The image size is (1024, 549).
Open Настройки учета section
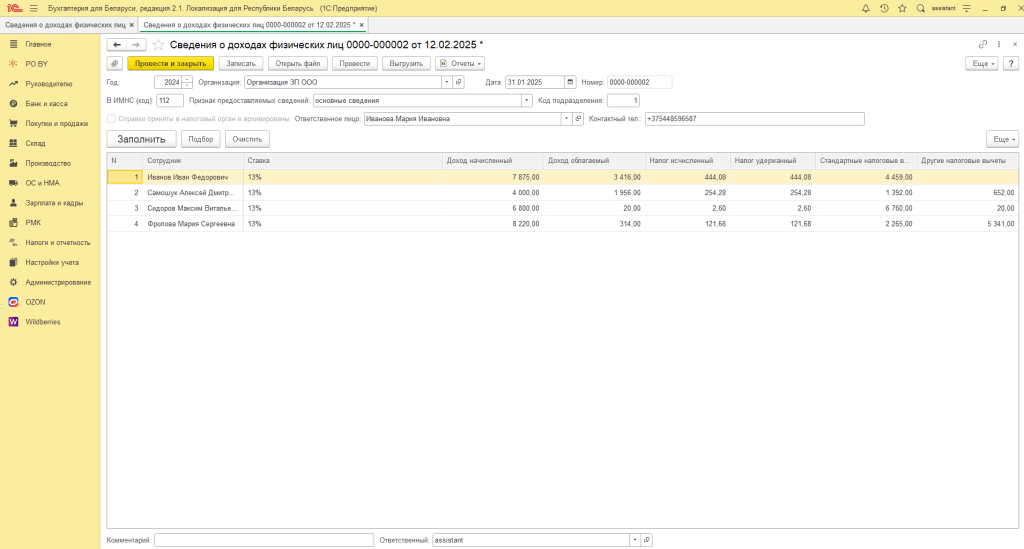coord(52,262)
